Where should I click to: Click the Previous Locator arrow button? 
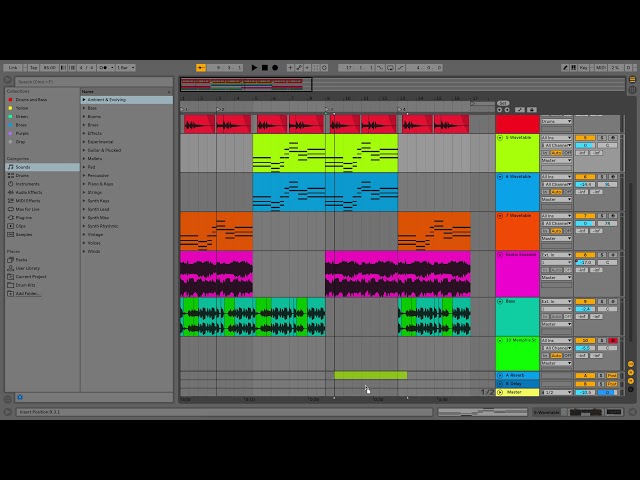[x=500, y=110]
